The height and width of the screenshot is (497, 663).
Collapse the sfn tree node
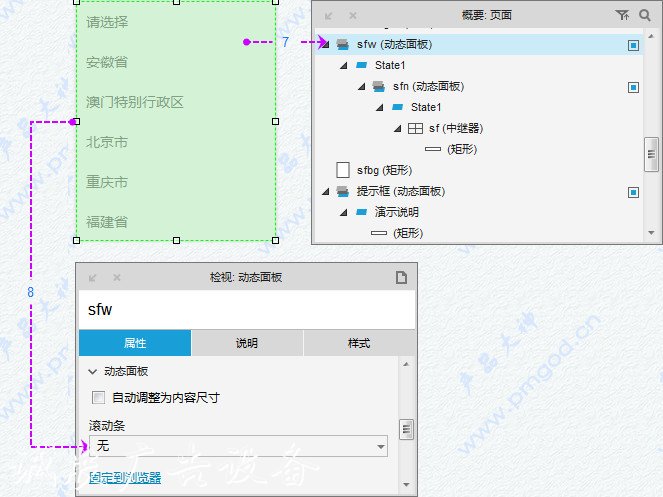(x=362, y=87)
